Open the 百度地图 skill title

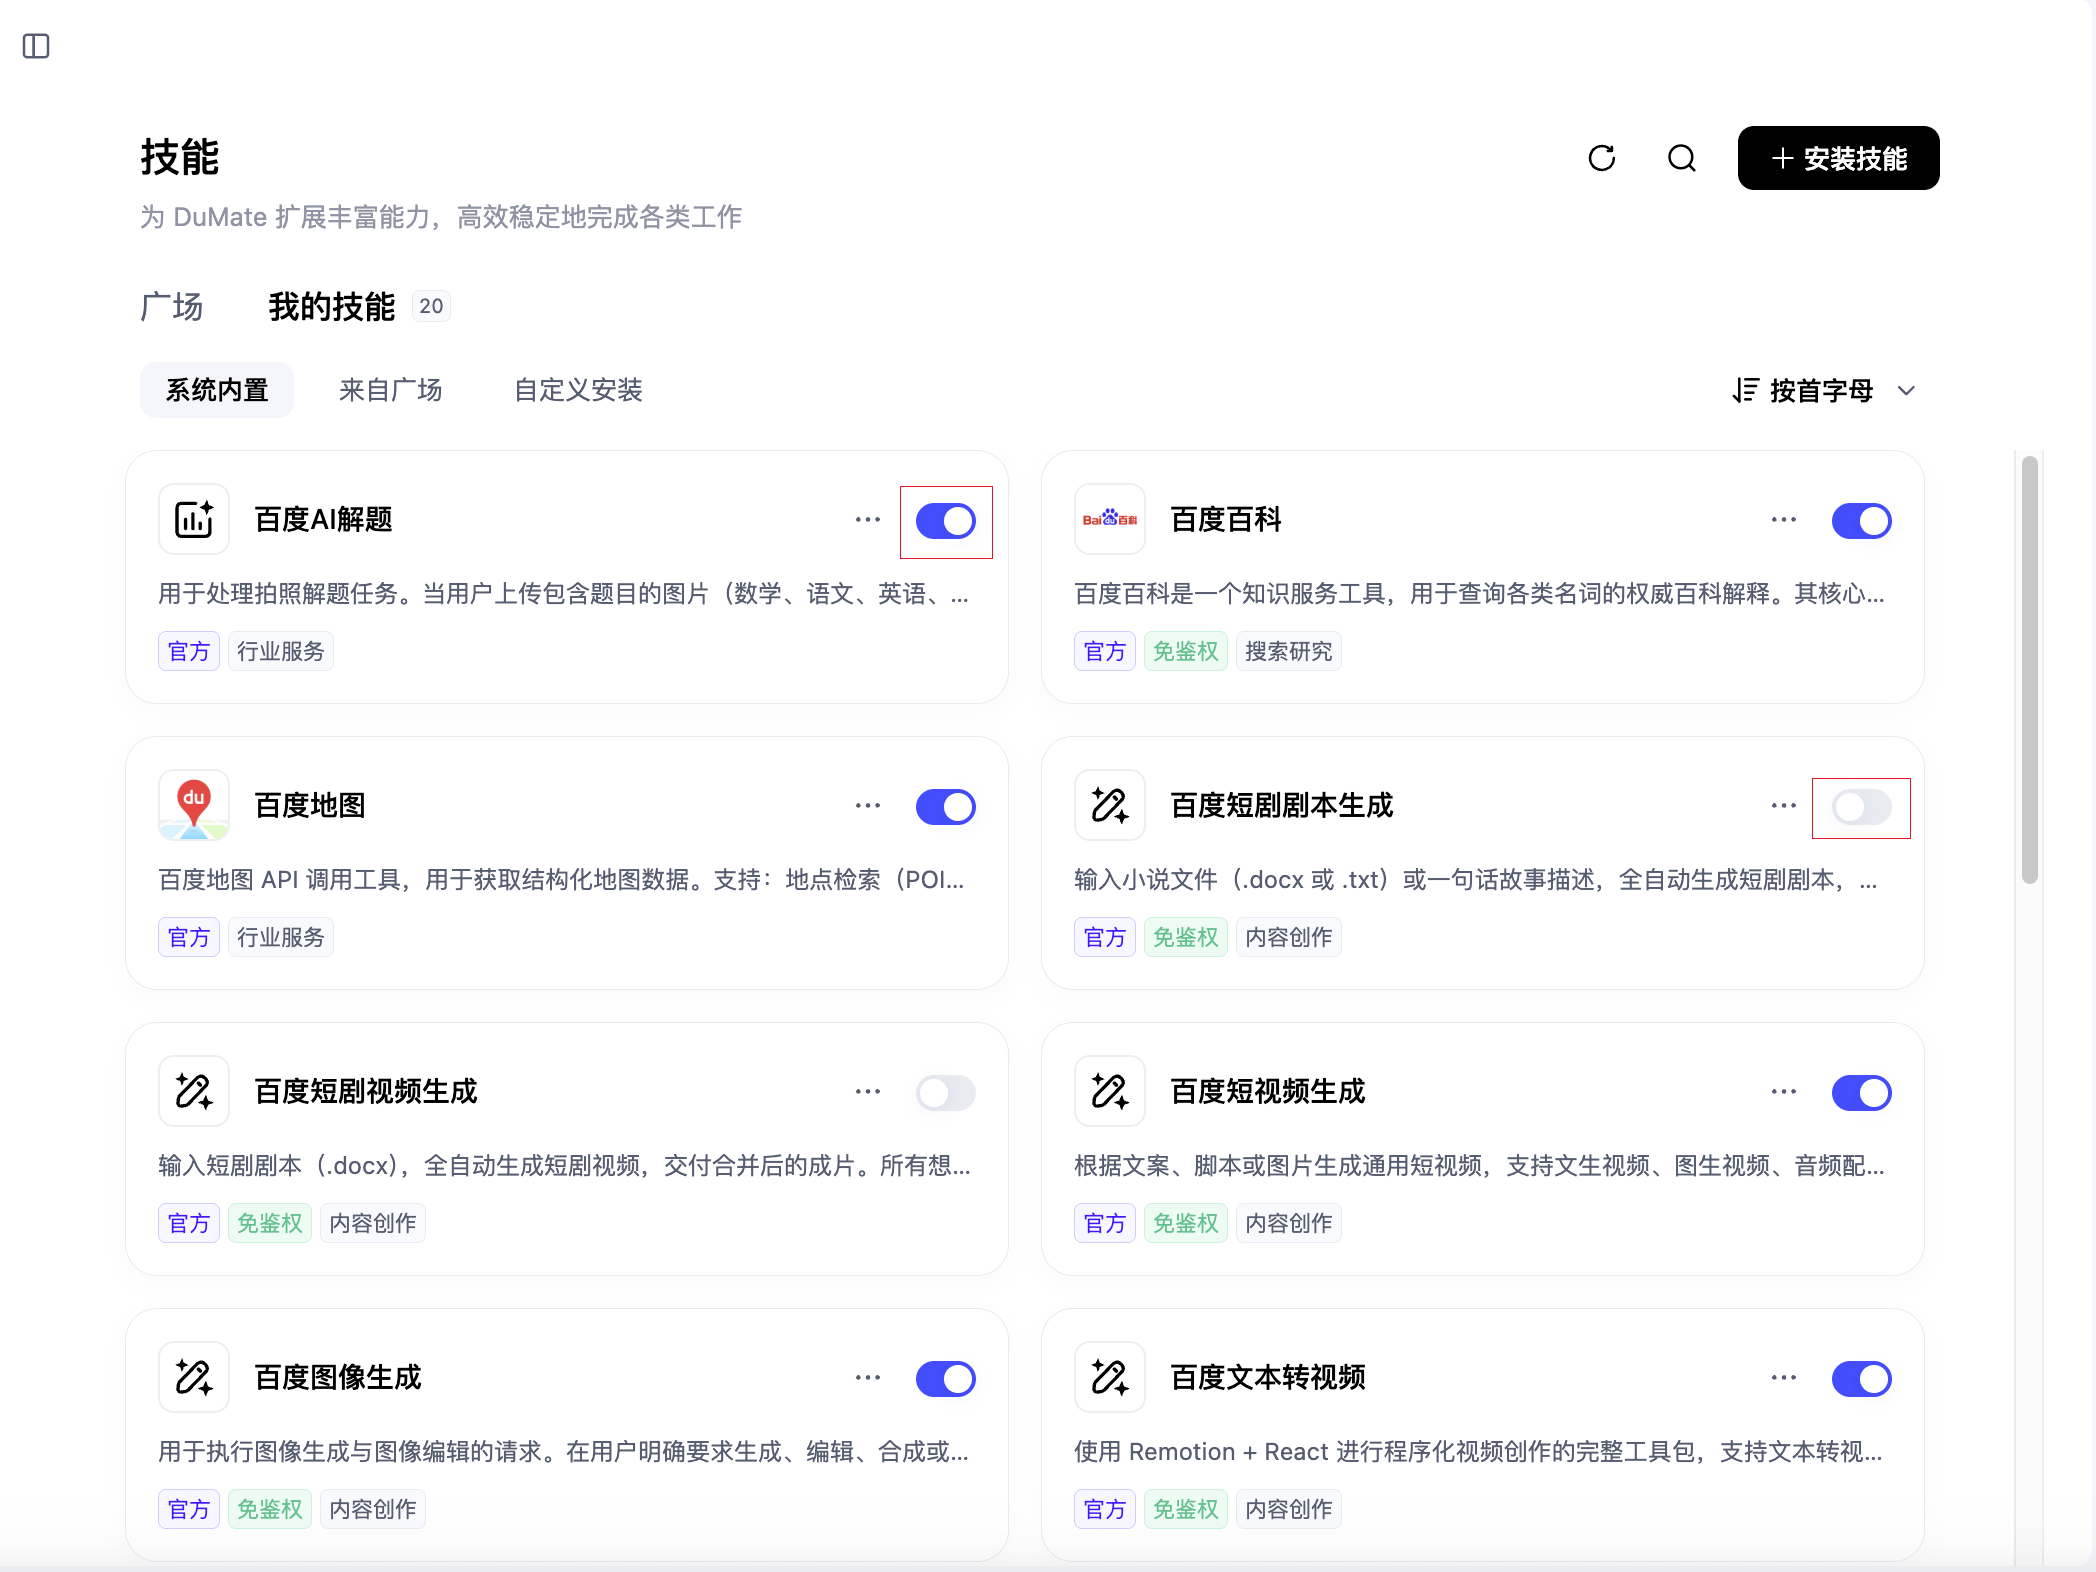(310, 806)
